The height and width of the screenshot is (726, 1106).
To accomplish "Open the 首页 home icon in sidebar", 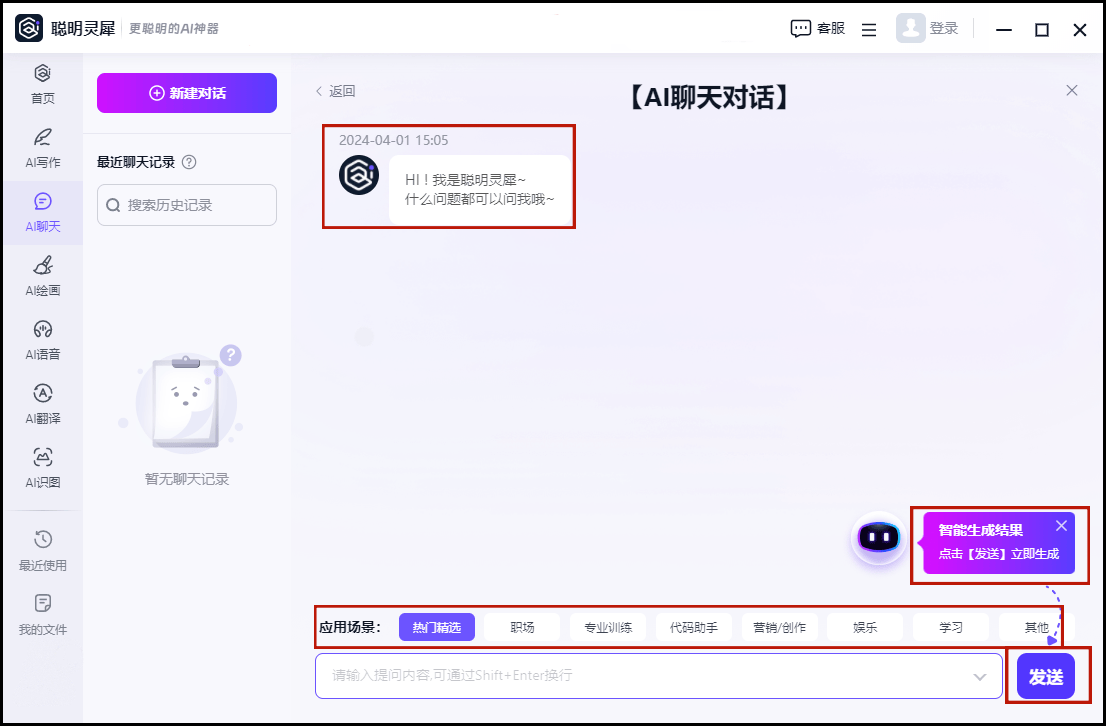I will coord(42,74).
